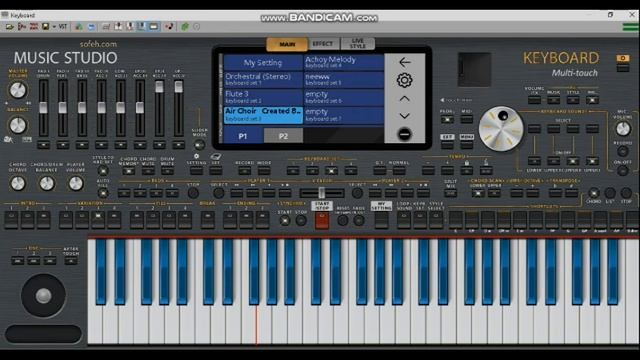This screenshot has width=640, height=360.
Task: Click the up chevron in the display
Action: pos(404,98)
